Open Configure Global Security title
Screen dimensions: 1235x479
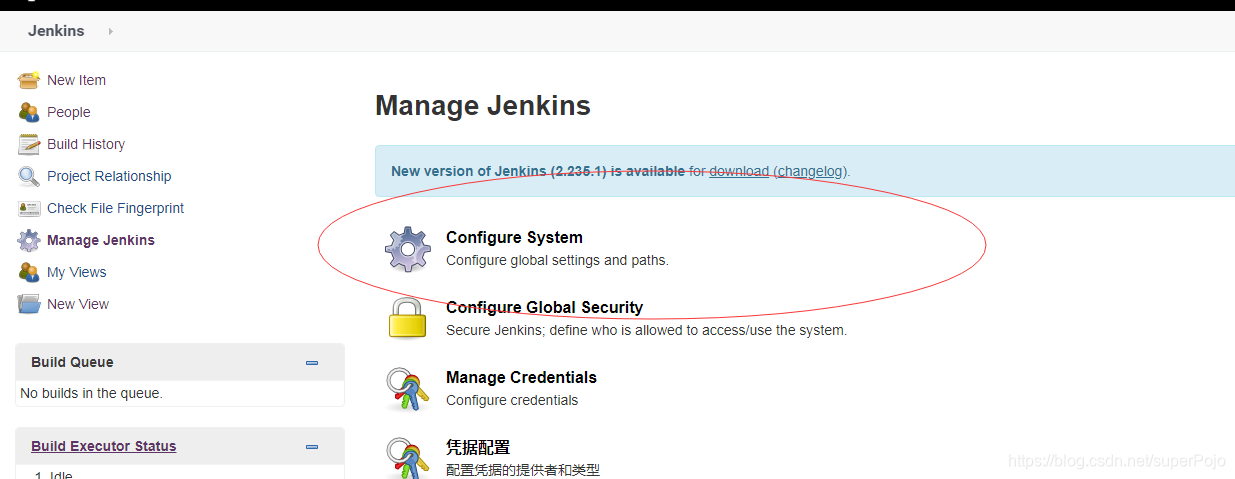pos(544,307)
